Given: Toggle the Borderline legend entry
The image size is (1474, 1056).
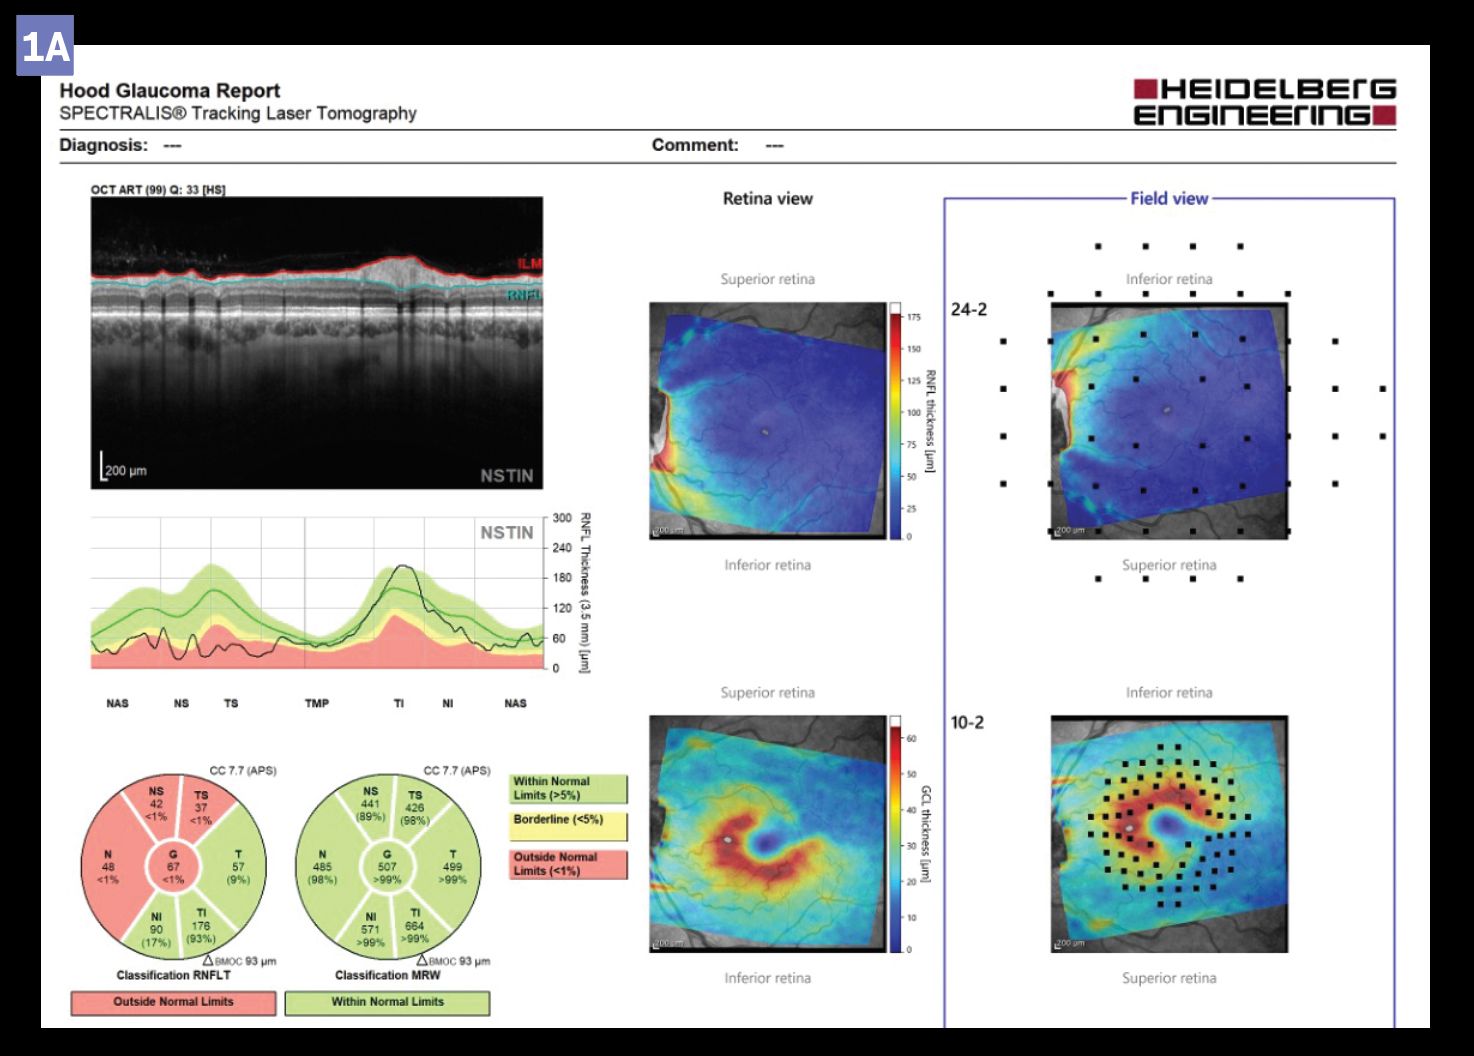Looking at the screenshot, I should pos(566,827).
